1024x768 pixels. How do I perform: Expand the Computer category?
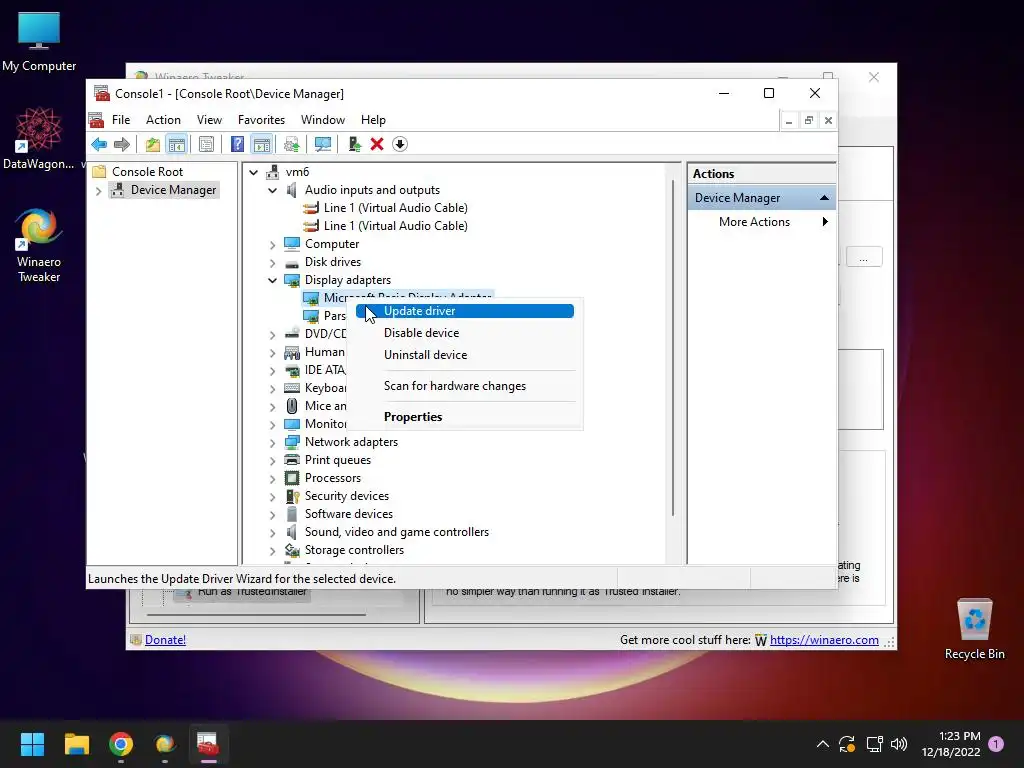pos(272,245)
